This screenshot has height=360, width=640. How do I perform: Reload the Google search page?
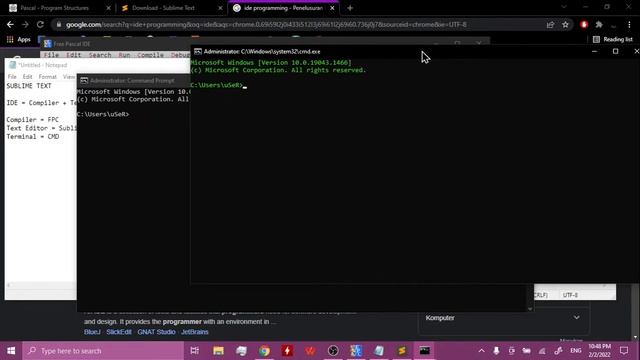[40, 24]
